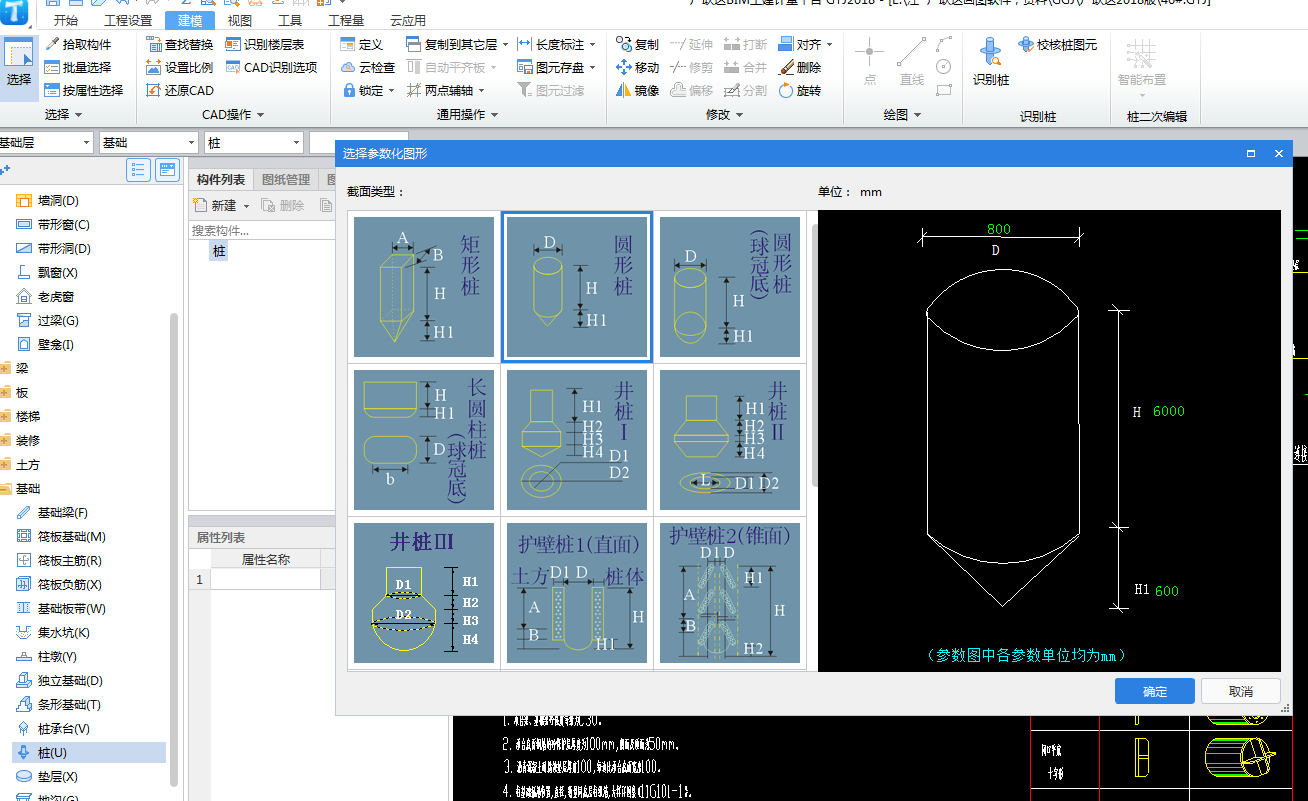
Task: Edit the D value 800 in preview
Action: pos(998,229)
